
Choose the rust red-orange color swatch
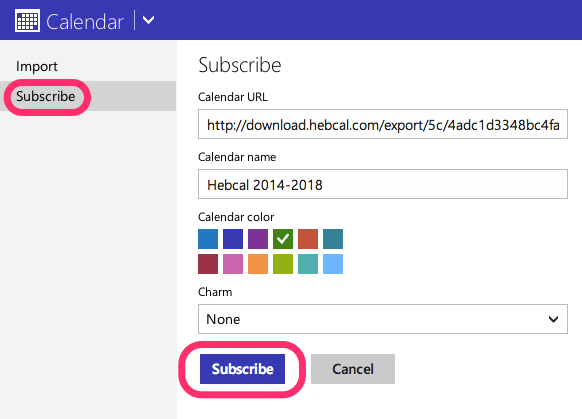(x=308, y=239)
